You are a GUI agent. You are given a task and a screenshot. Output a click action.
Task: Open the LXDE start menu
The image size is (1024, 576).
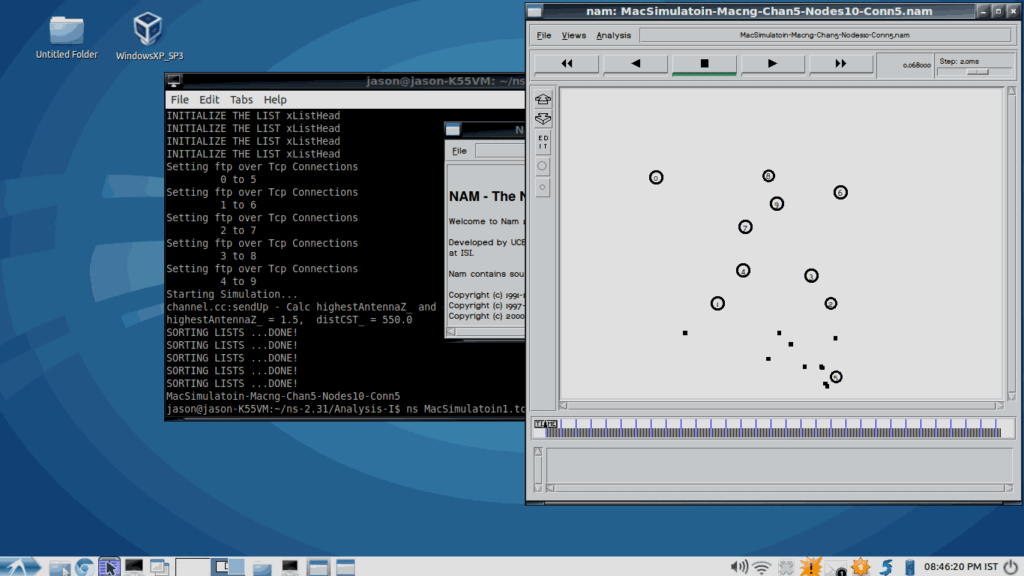22,567
